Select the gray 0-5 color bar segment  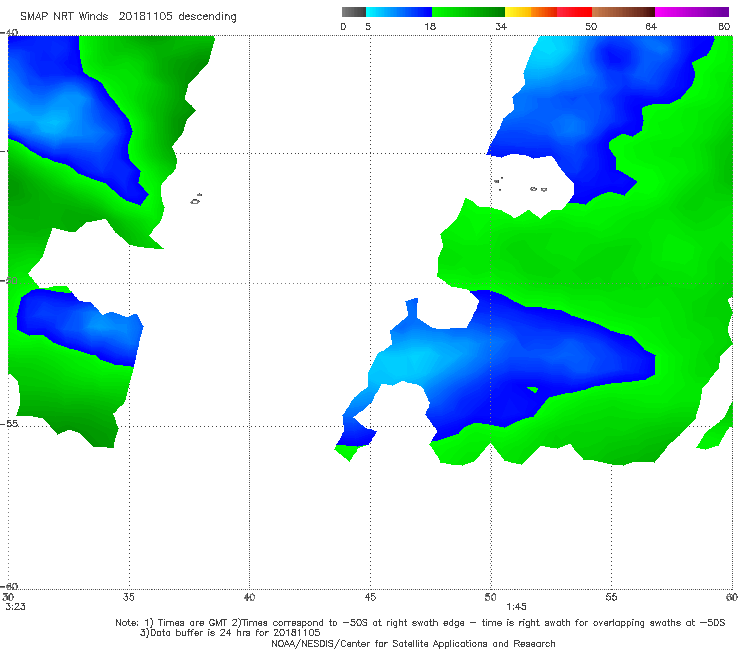(x=354, y=12)
